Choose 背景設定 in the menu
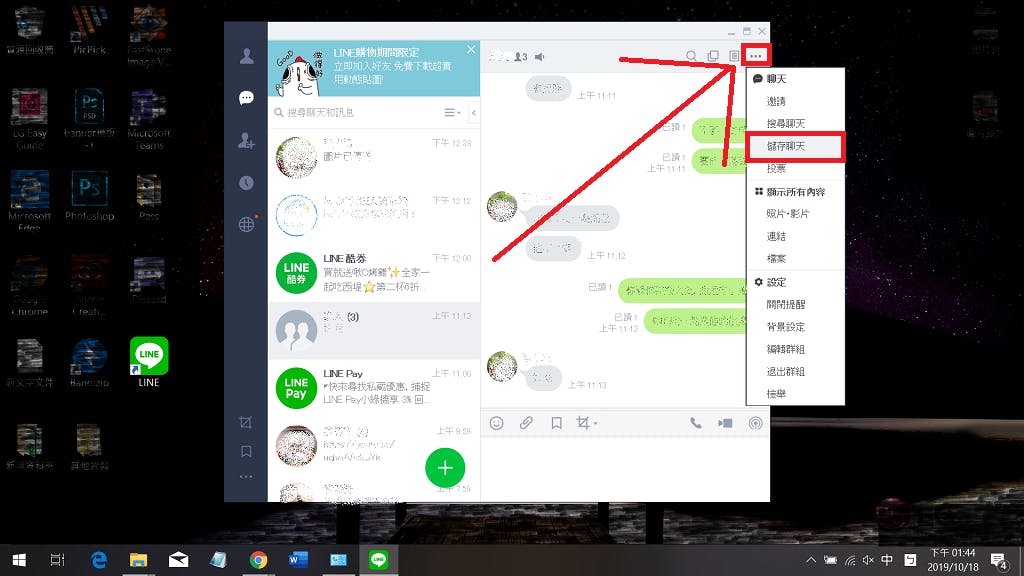This screenshot has height=576, width=1024. click(x=795, y=327)
